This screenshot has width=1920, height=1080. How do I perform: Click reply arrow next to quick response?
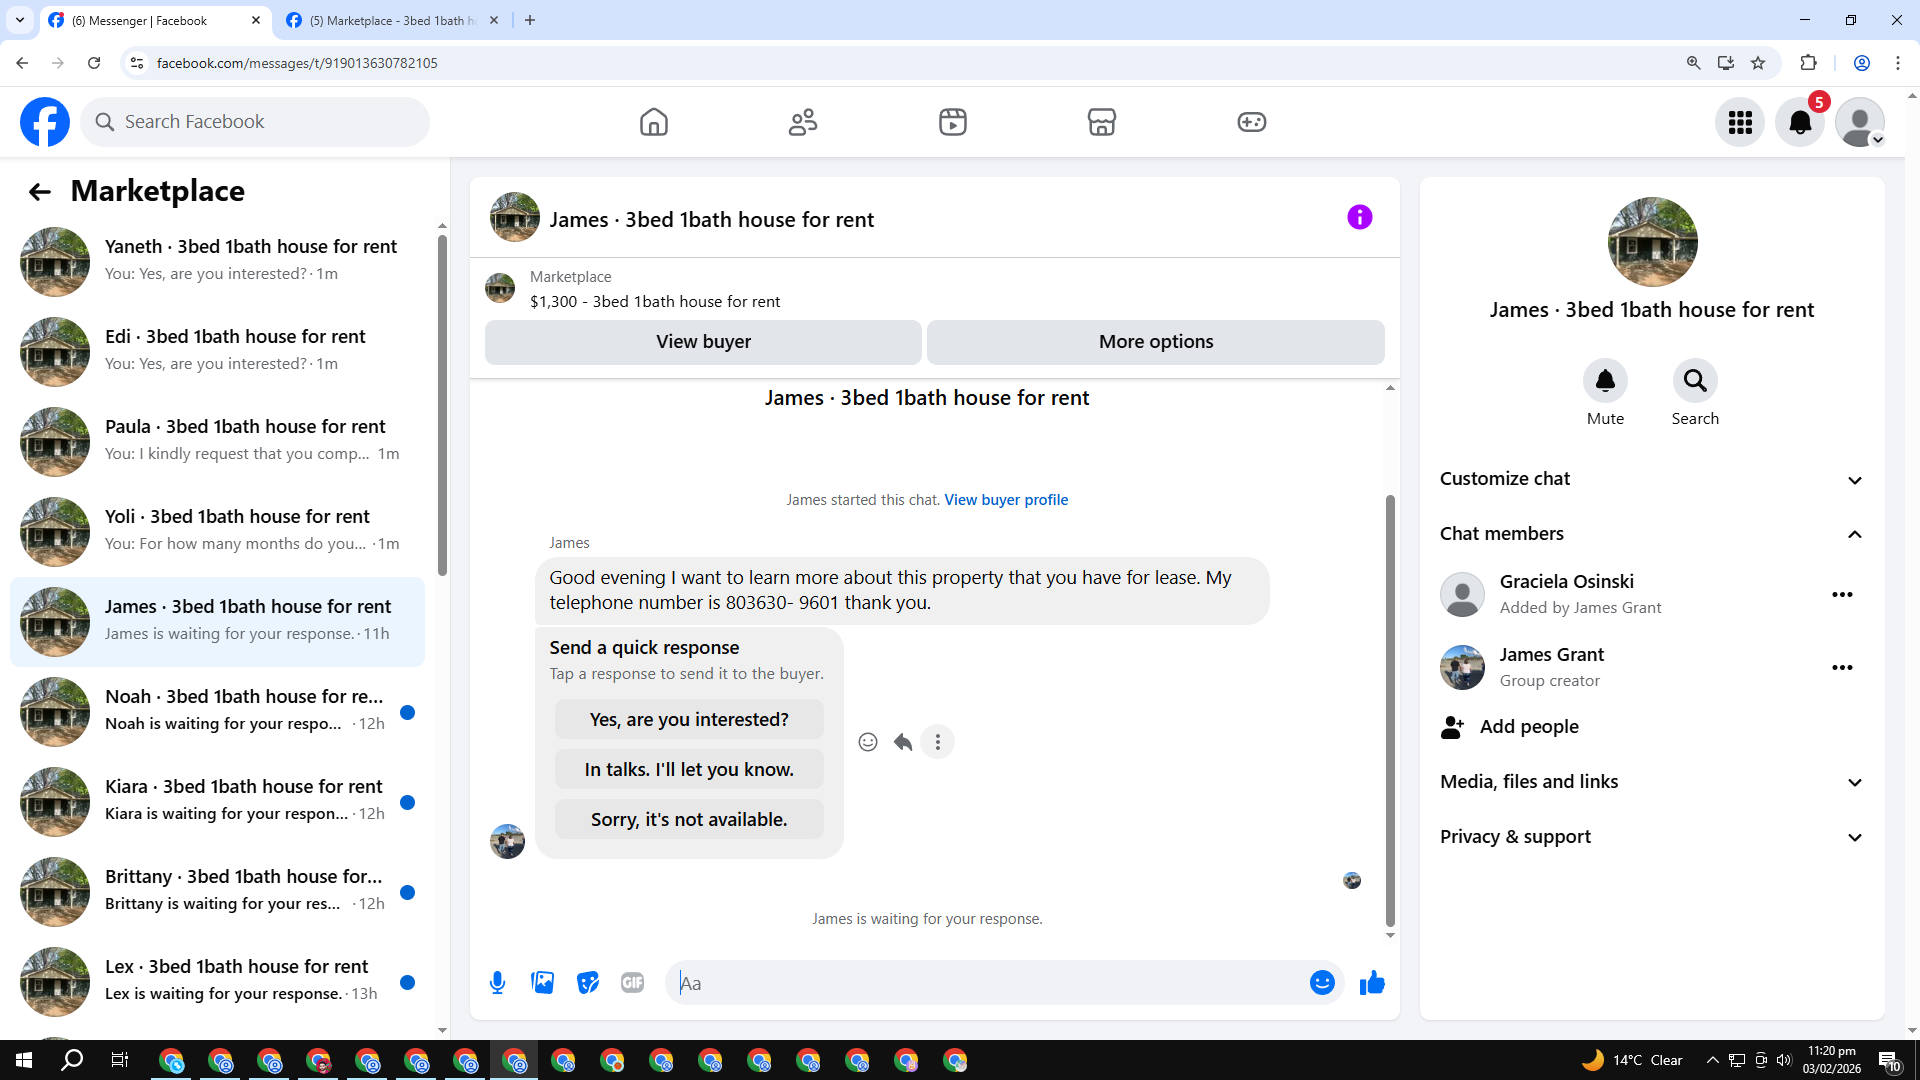[x=903, y=742]
